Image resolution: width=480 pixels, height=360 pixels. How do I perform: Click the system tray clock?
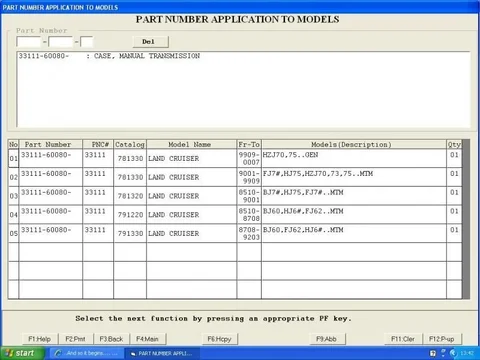click(467, 353)
